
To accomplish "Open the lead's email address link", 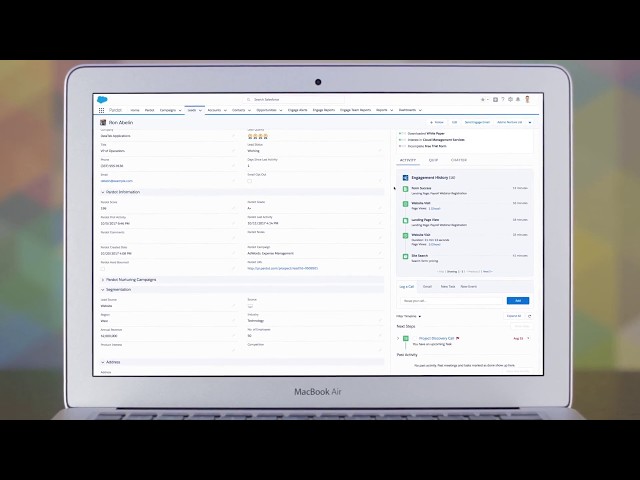I will [x=117, y=181].
